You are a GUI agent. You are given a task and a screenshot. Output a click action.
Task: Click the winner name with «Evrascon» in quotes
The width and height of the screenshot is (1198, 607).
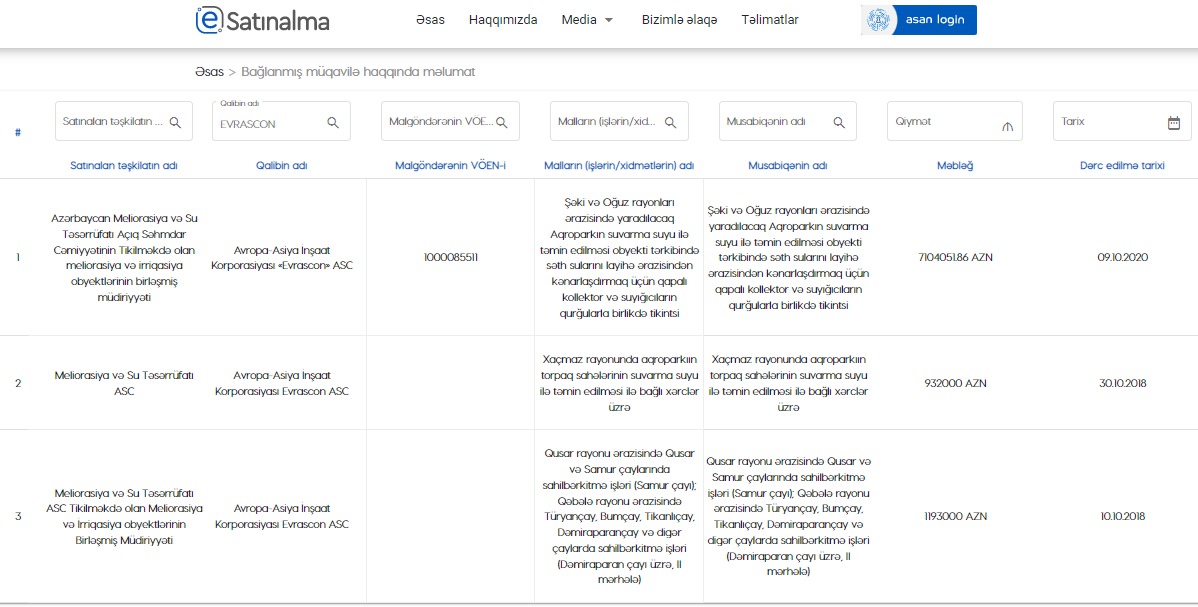[282, 258]
